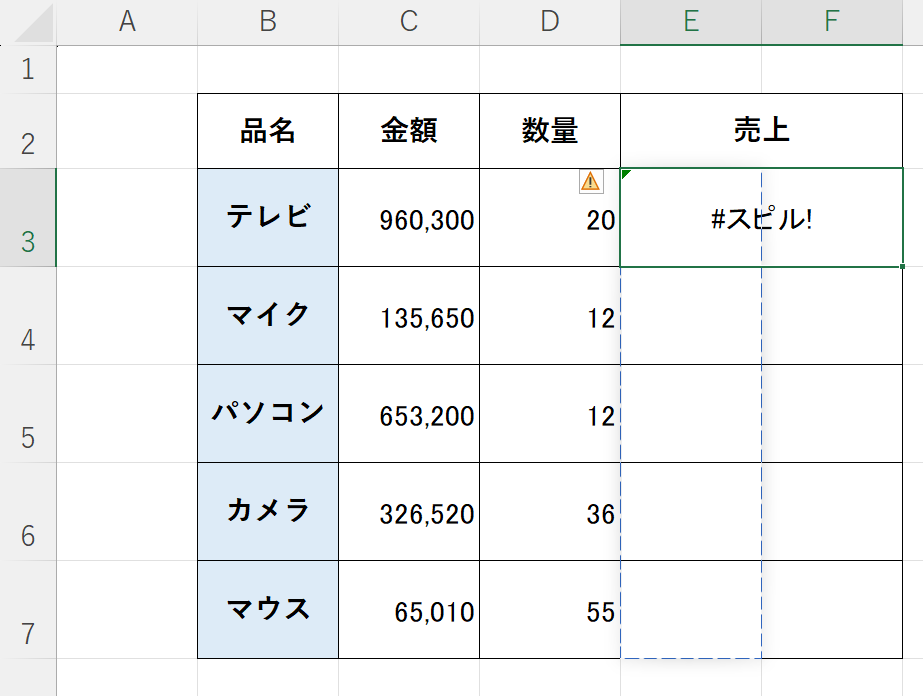Click column E header

point(691,22)
